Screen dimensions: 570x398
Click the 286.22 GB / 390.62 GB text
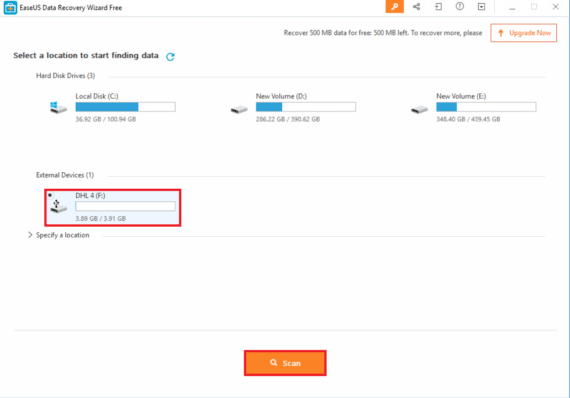(x=288, y=119)
